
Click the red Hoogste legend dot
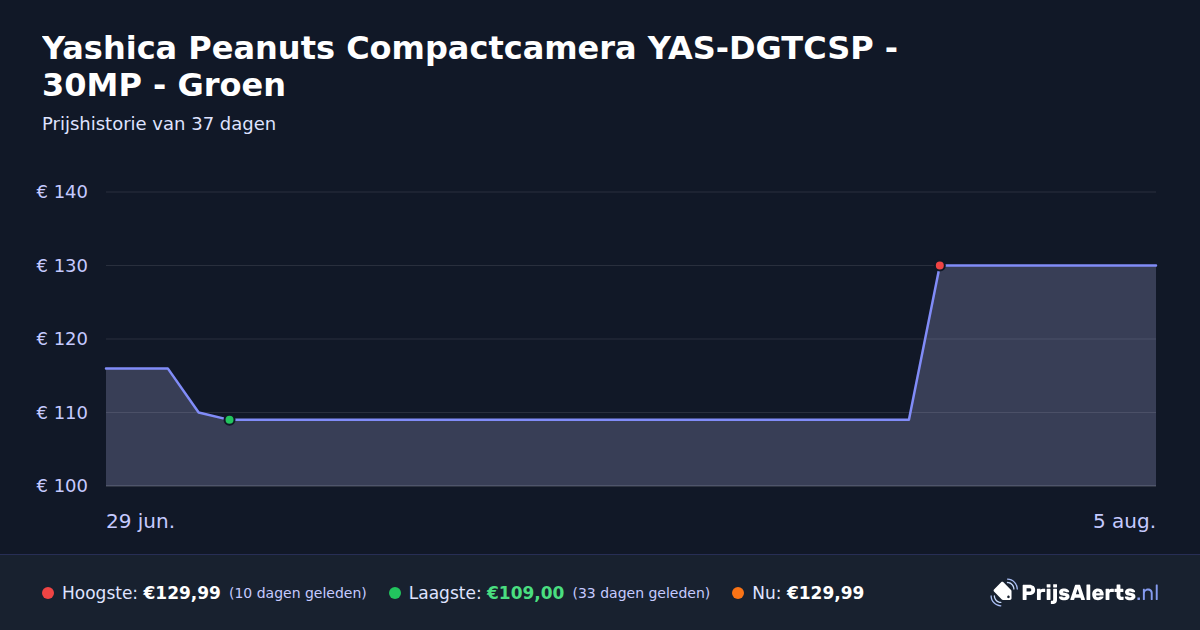pos(48,593)
